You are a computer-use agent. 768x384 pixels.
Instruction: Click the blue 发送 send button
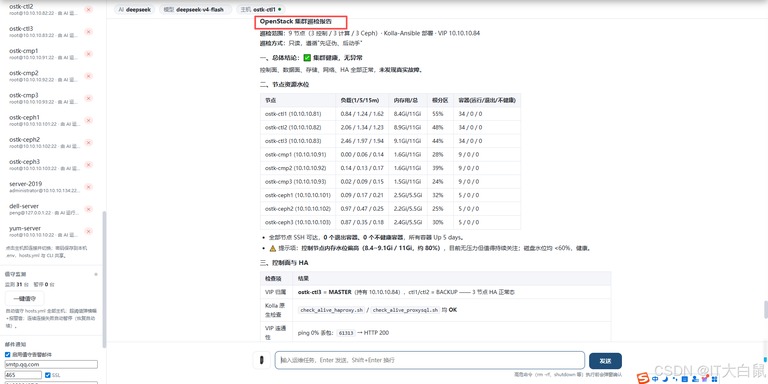pyautogui.click(x=605, y=361)
